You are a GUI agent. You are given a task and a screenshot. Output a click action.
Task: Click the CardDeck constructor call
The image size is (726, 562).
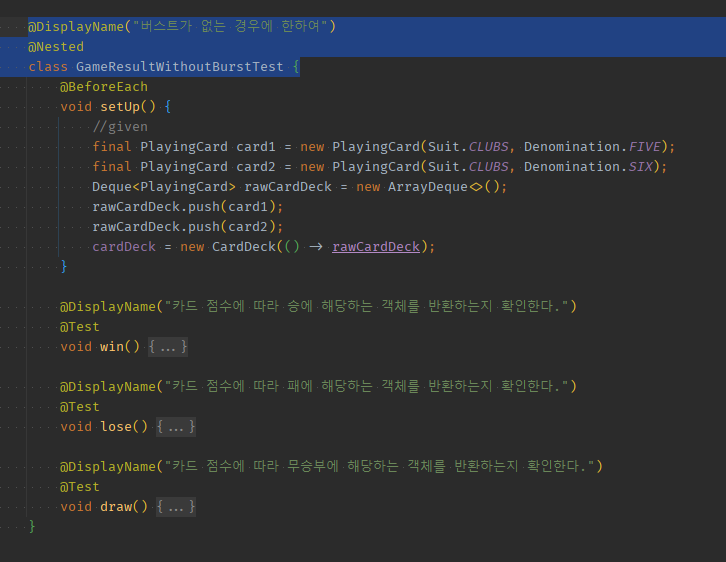[244, 247]
